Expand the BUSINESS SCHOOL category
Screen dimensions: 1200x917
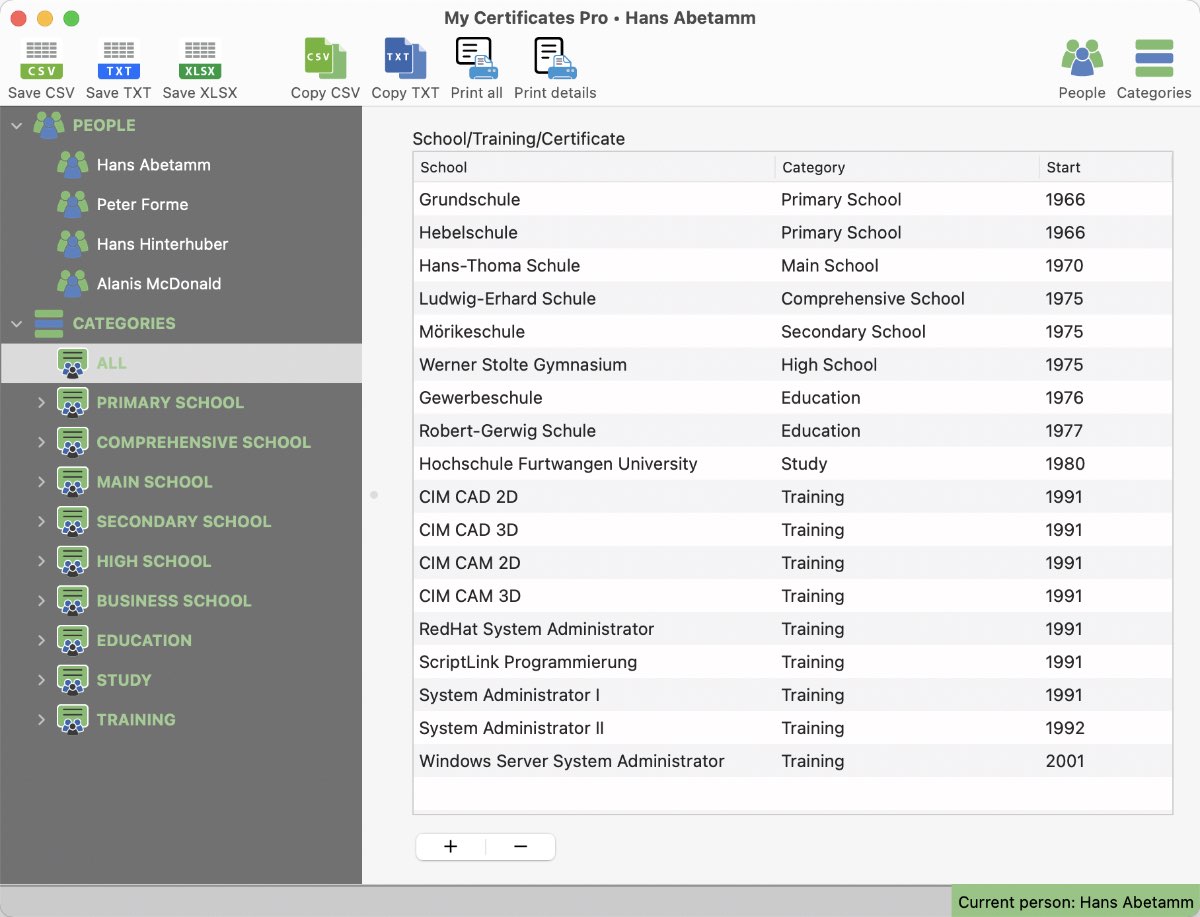(x=41, y=601)
